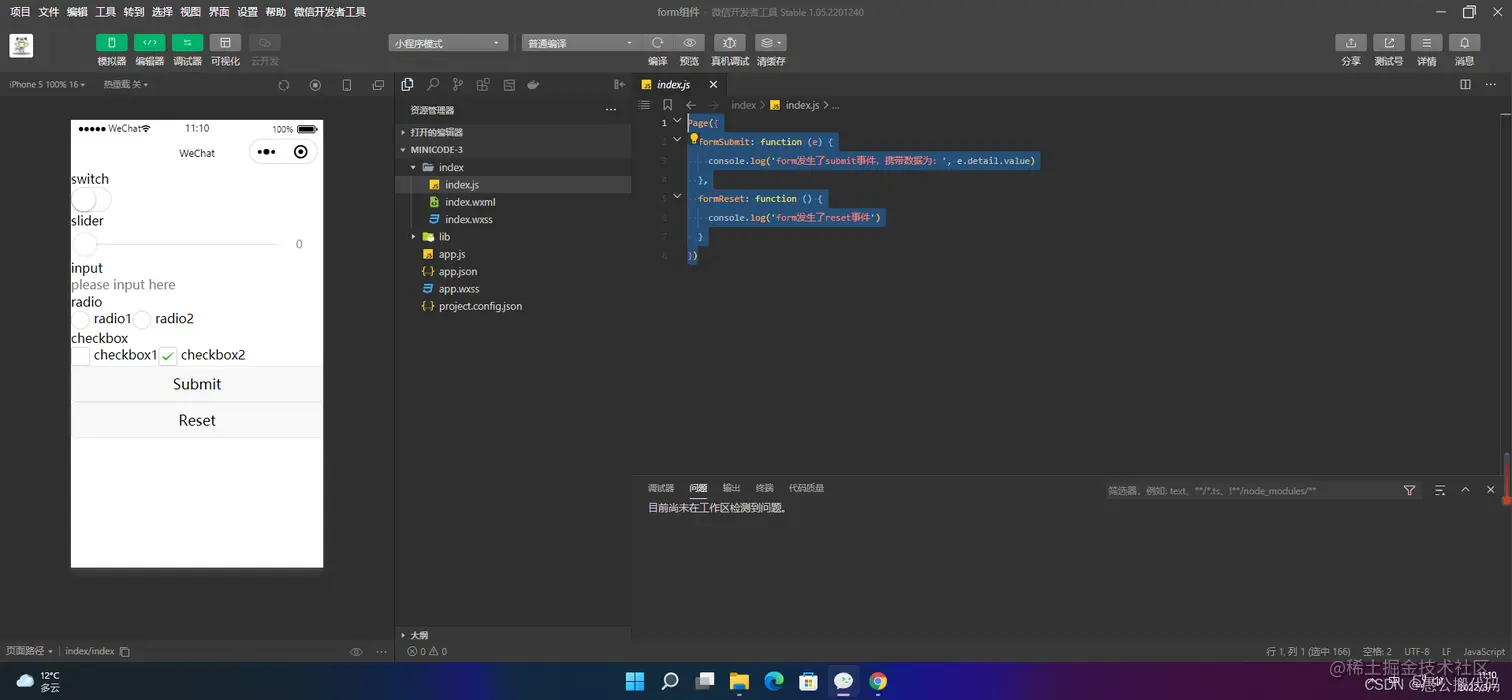Open the 可视化 visual editor
This screenshot has height=700, width=1512.
[x=225, y=43]
